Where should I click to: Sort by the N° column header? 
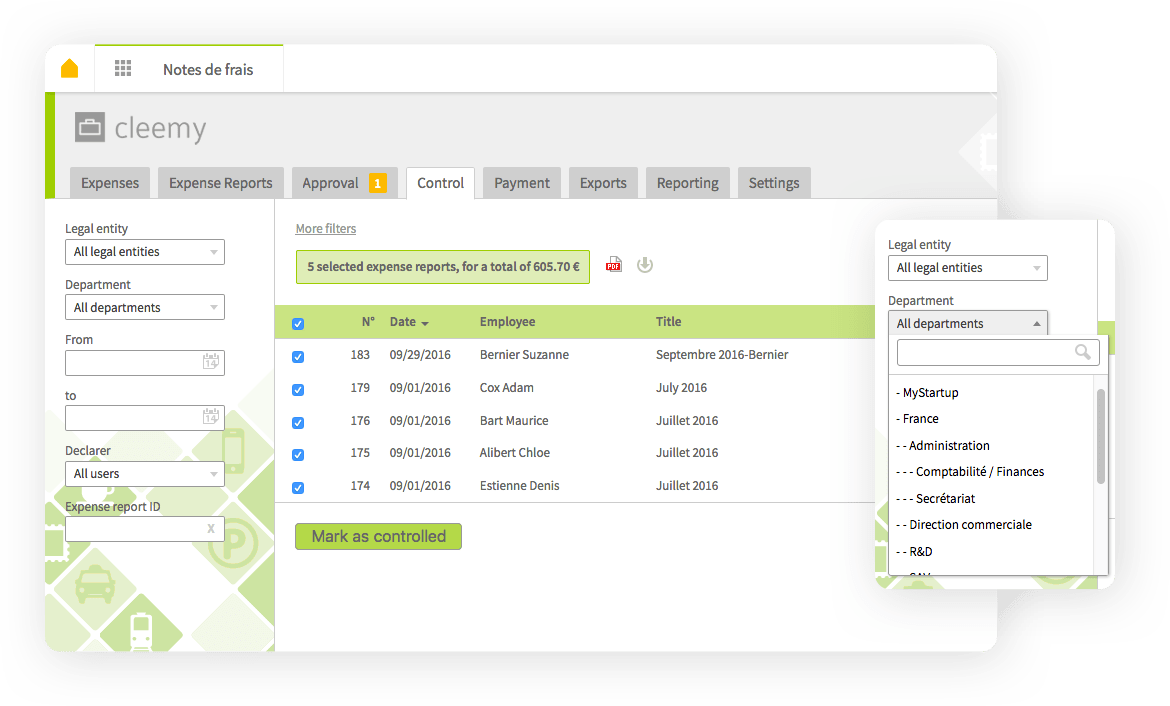point(368,322)
